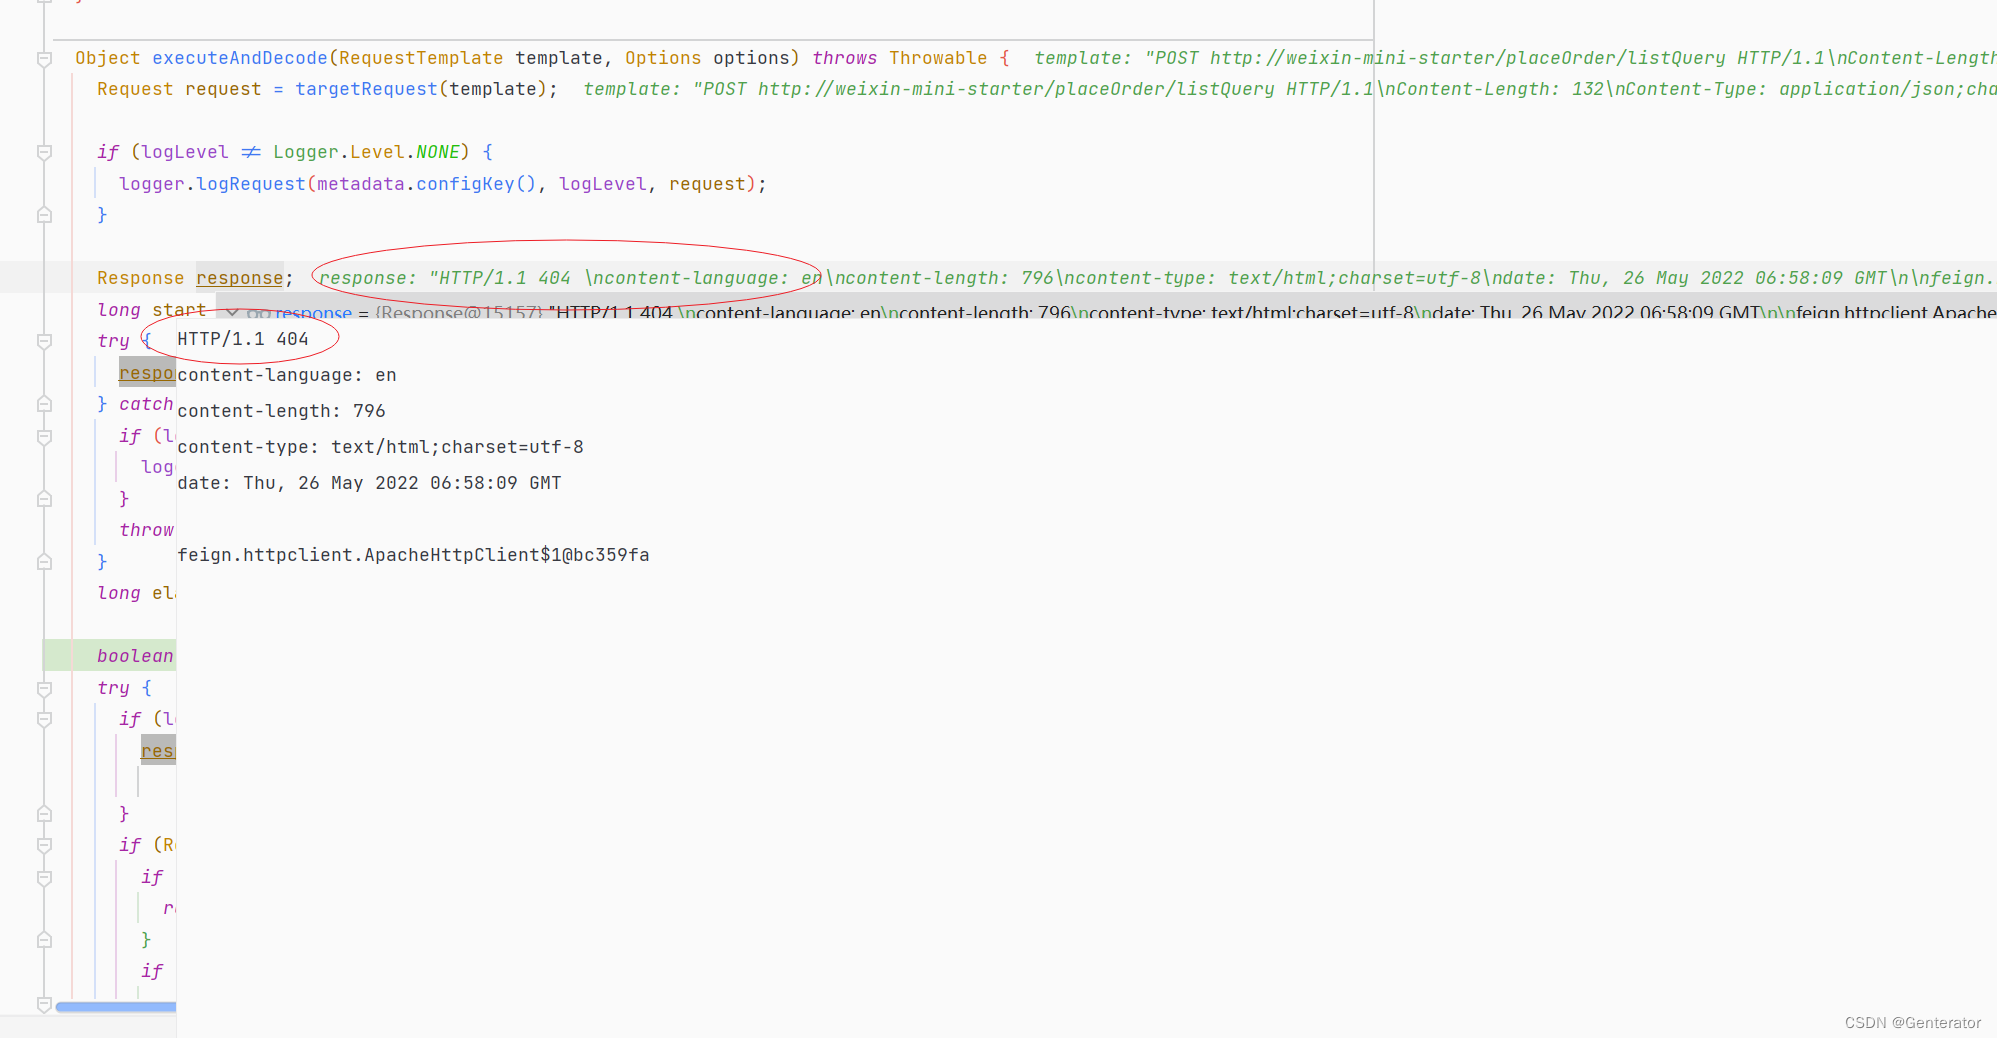
Task: Collapse the executeAndDecode method fold marker
Action: point(44,59)
